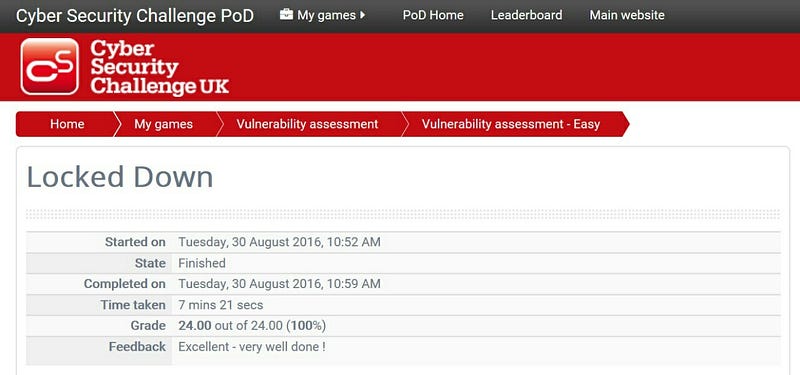
Task: Click the Started on label
Action: pyautogui.click(x=135, y=242)
